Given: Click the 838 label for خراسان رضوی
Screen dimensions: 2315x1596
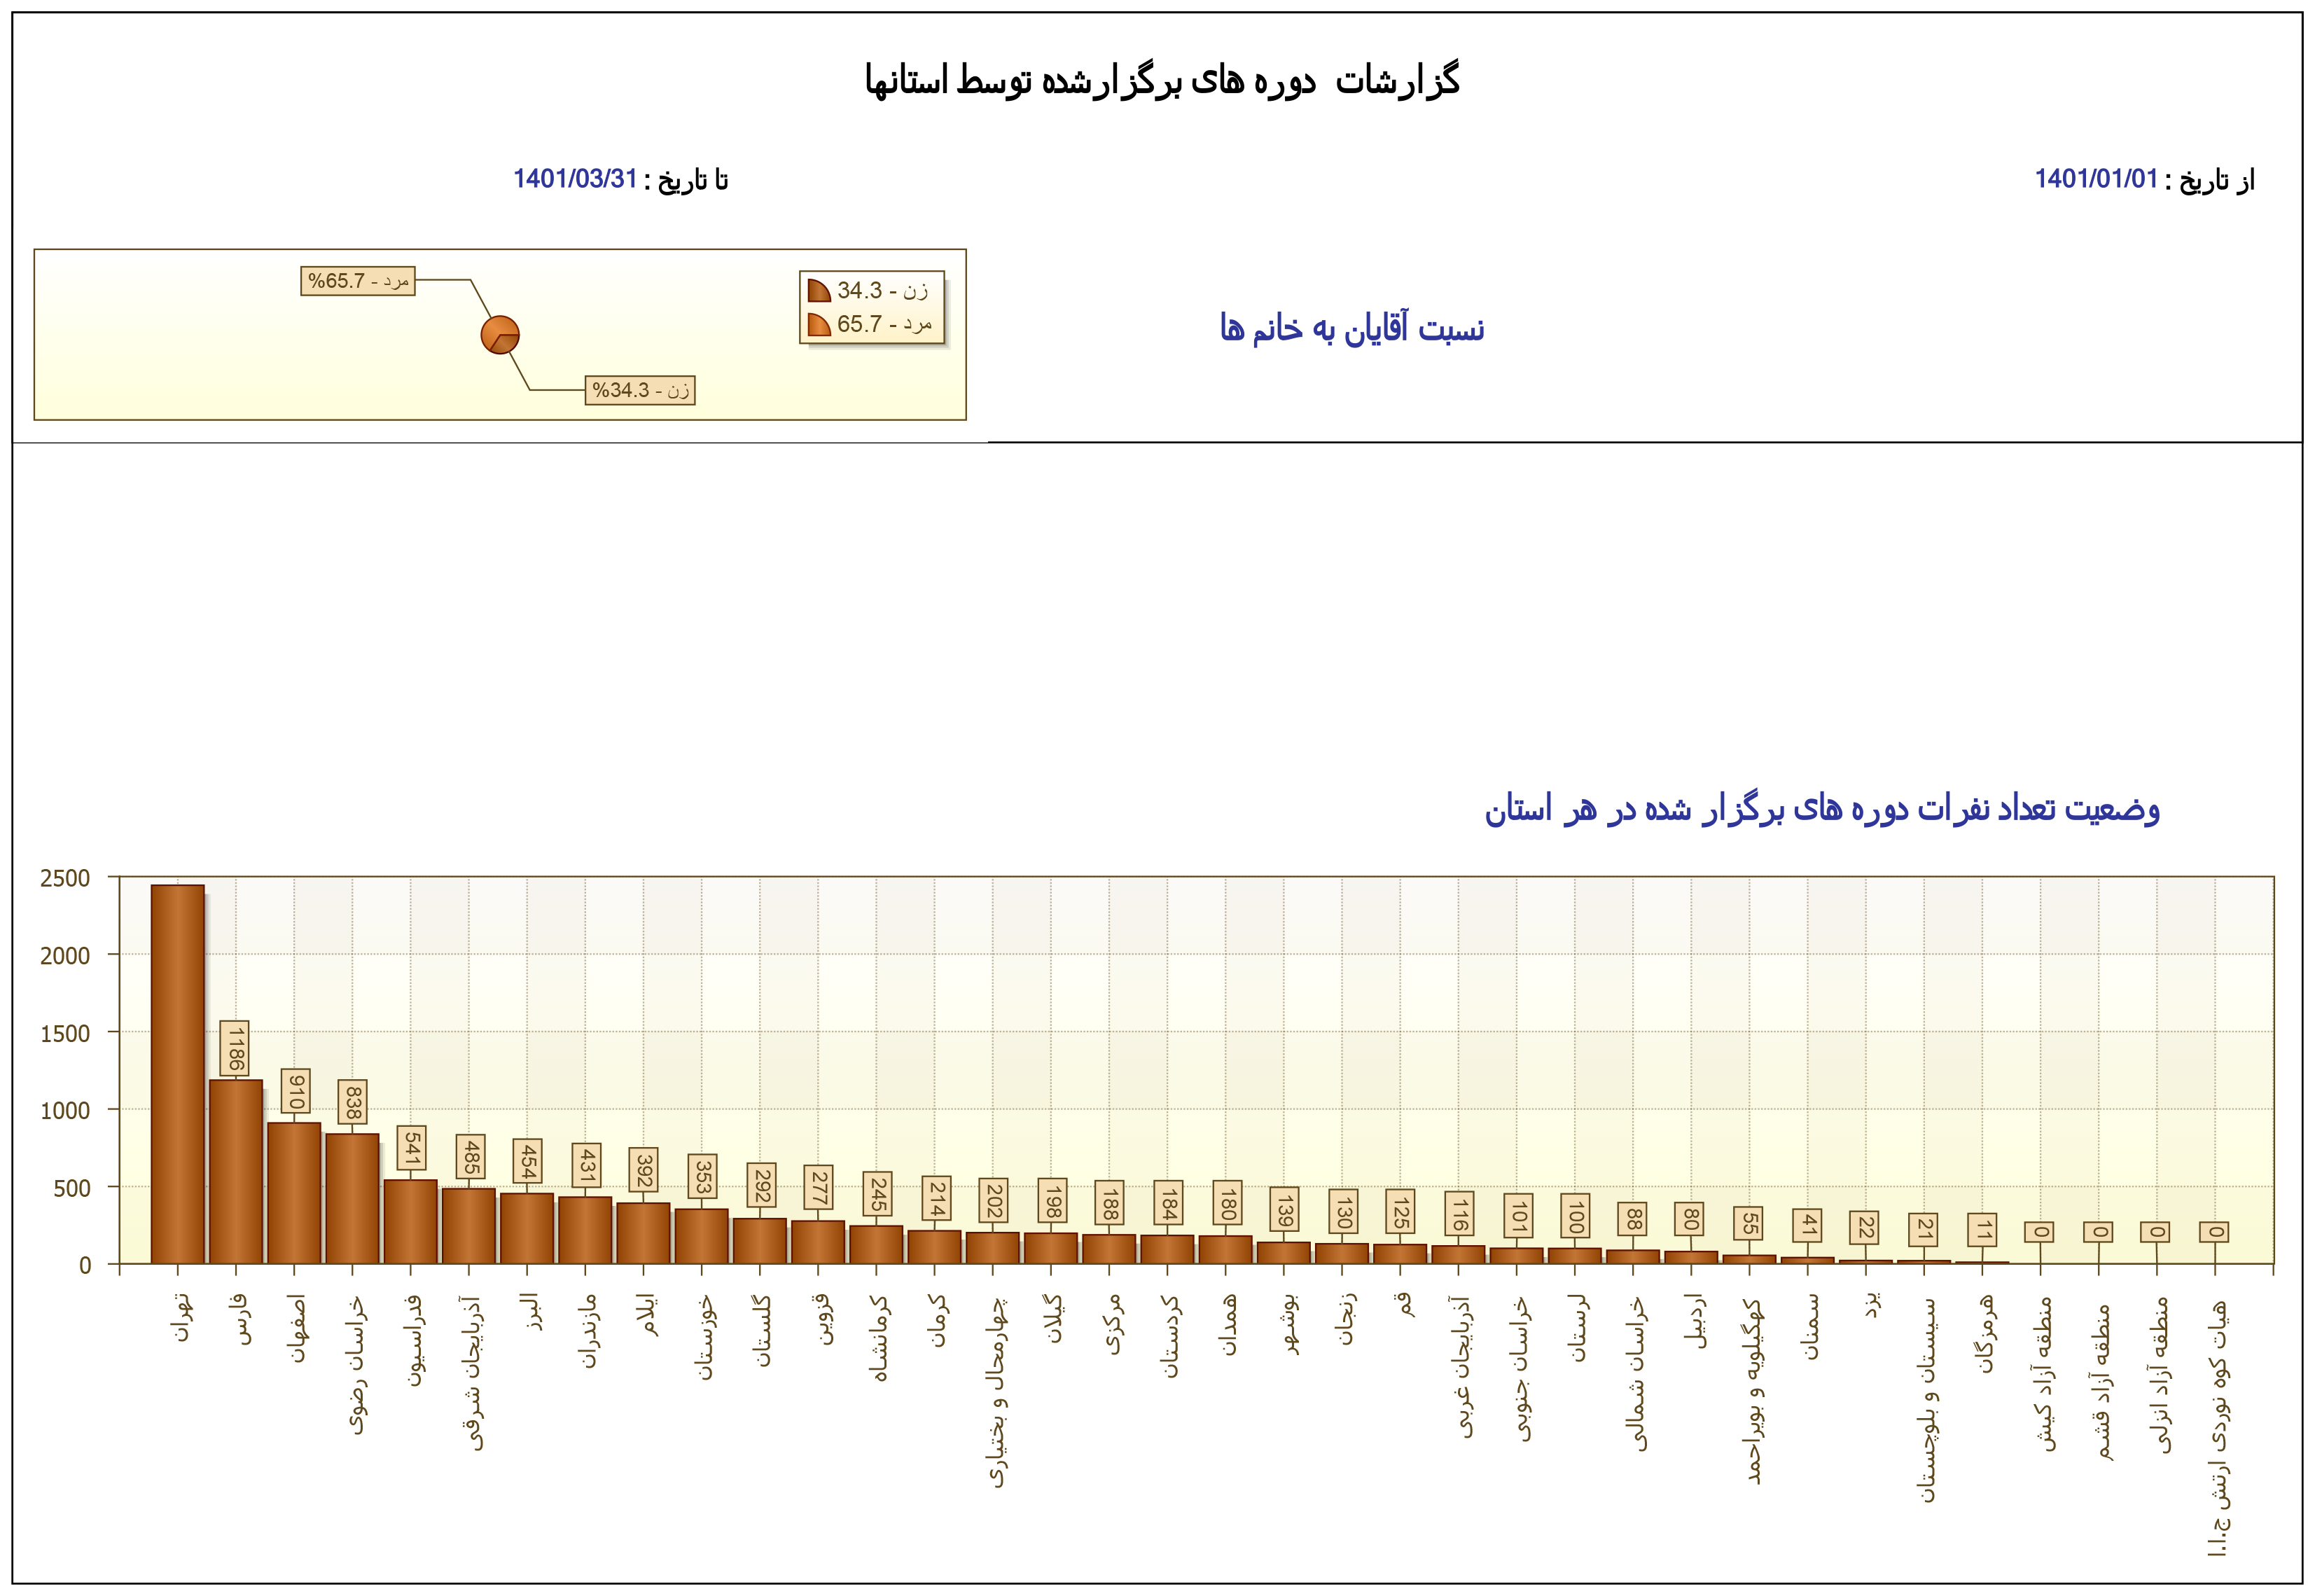Looking at the screenshot, I should (x=352, y=1102).
